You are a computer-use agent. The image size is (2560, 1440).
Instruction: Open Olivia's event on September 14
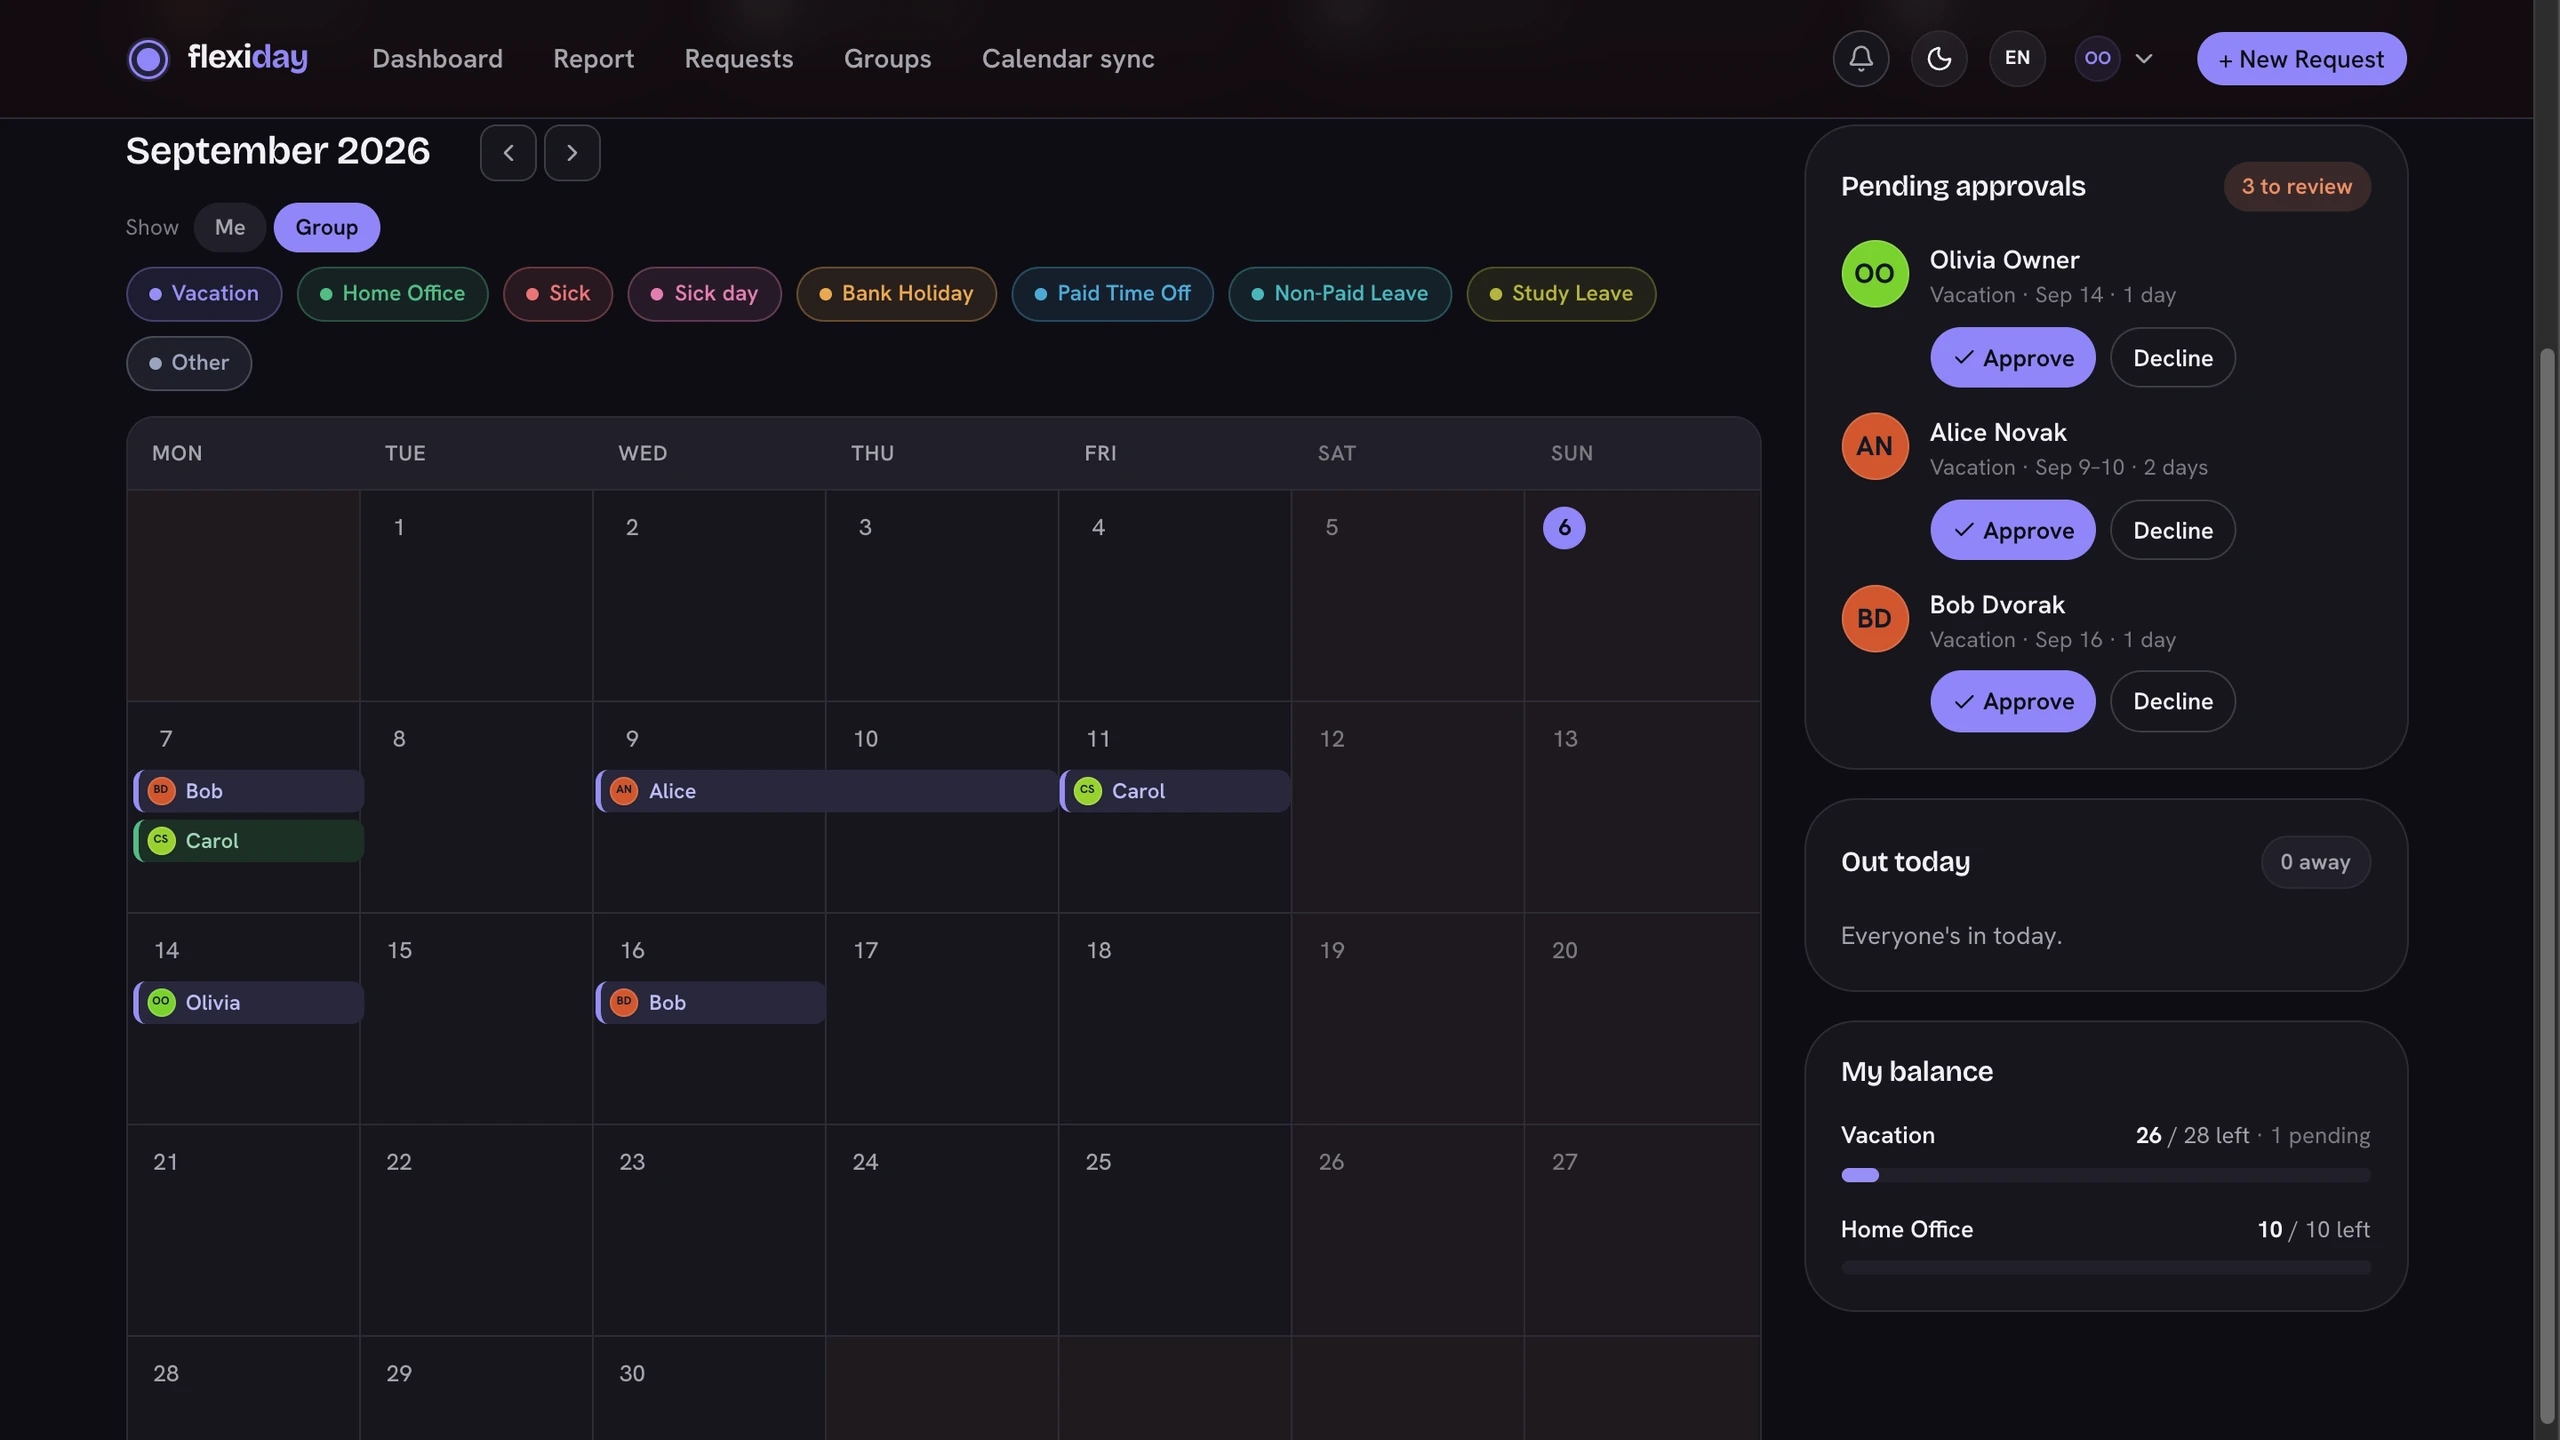click(x=248, y=1002)
